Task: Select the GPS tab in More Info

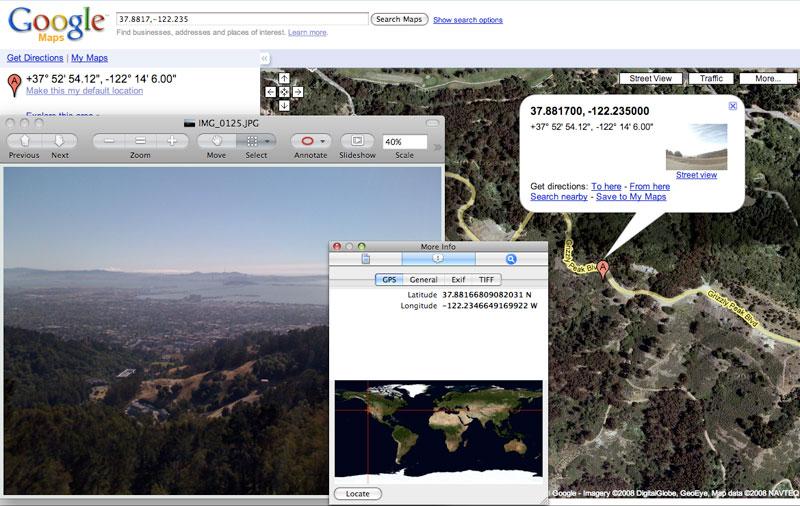Action: [x=389, y=280]
